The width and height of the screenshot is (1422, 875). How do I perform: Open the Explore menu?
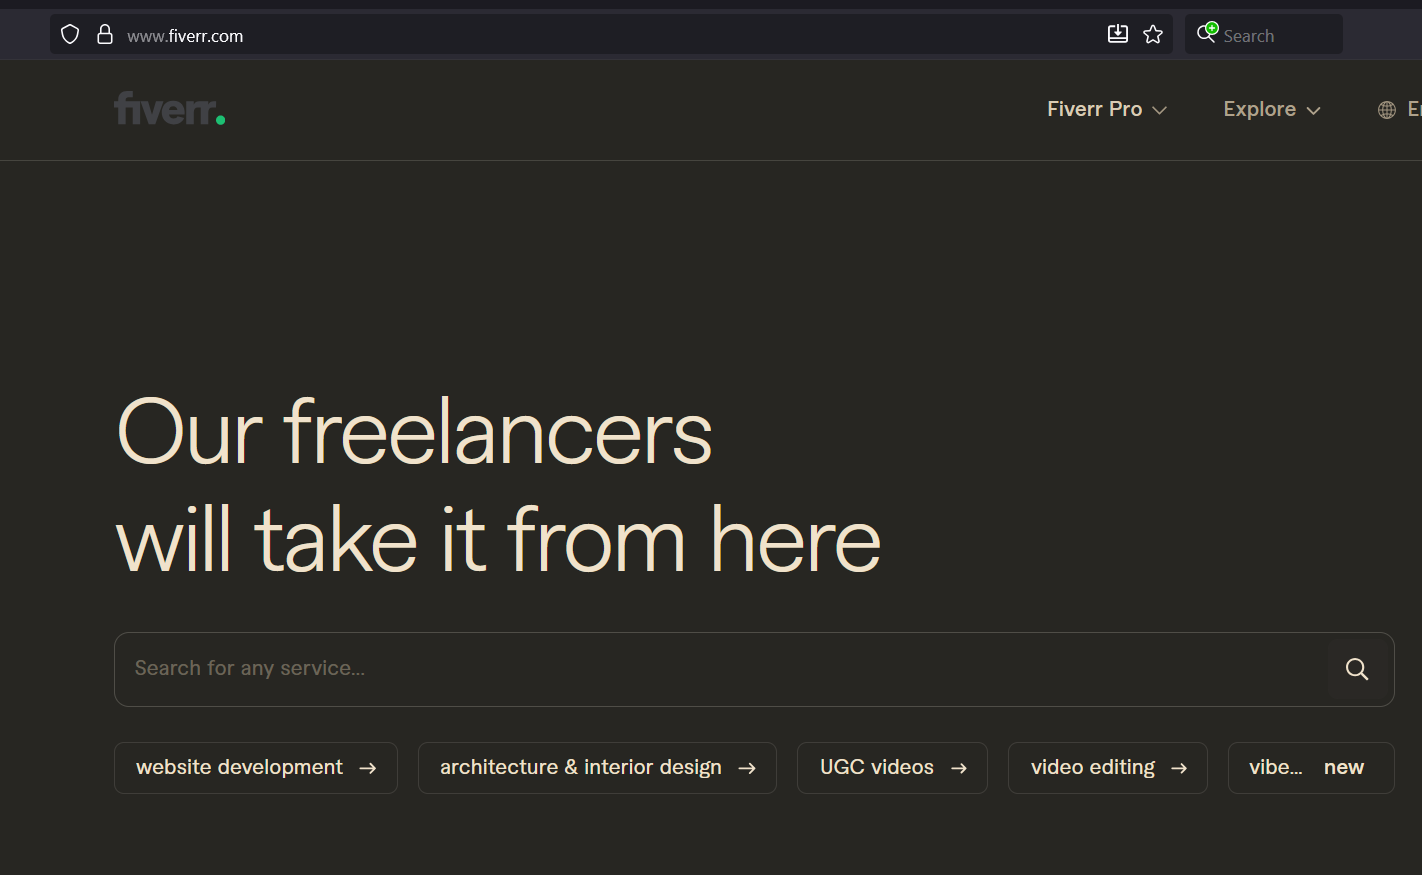(1272, 109)
